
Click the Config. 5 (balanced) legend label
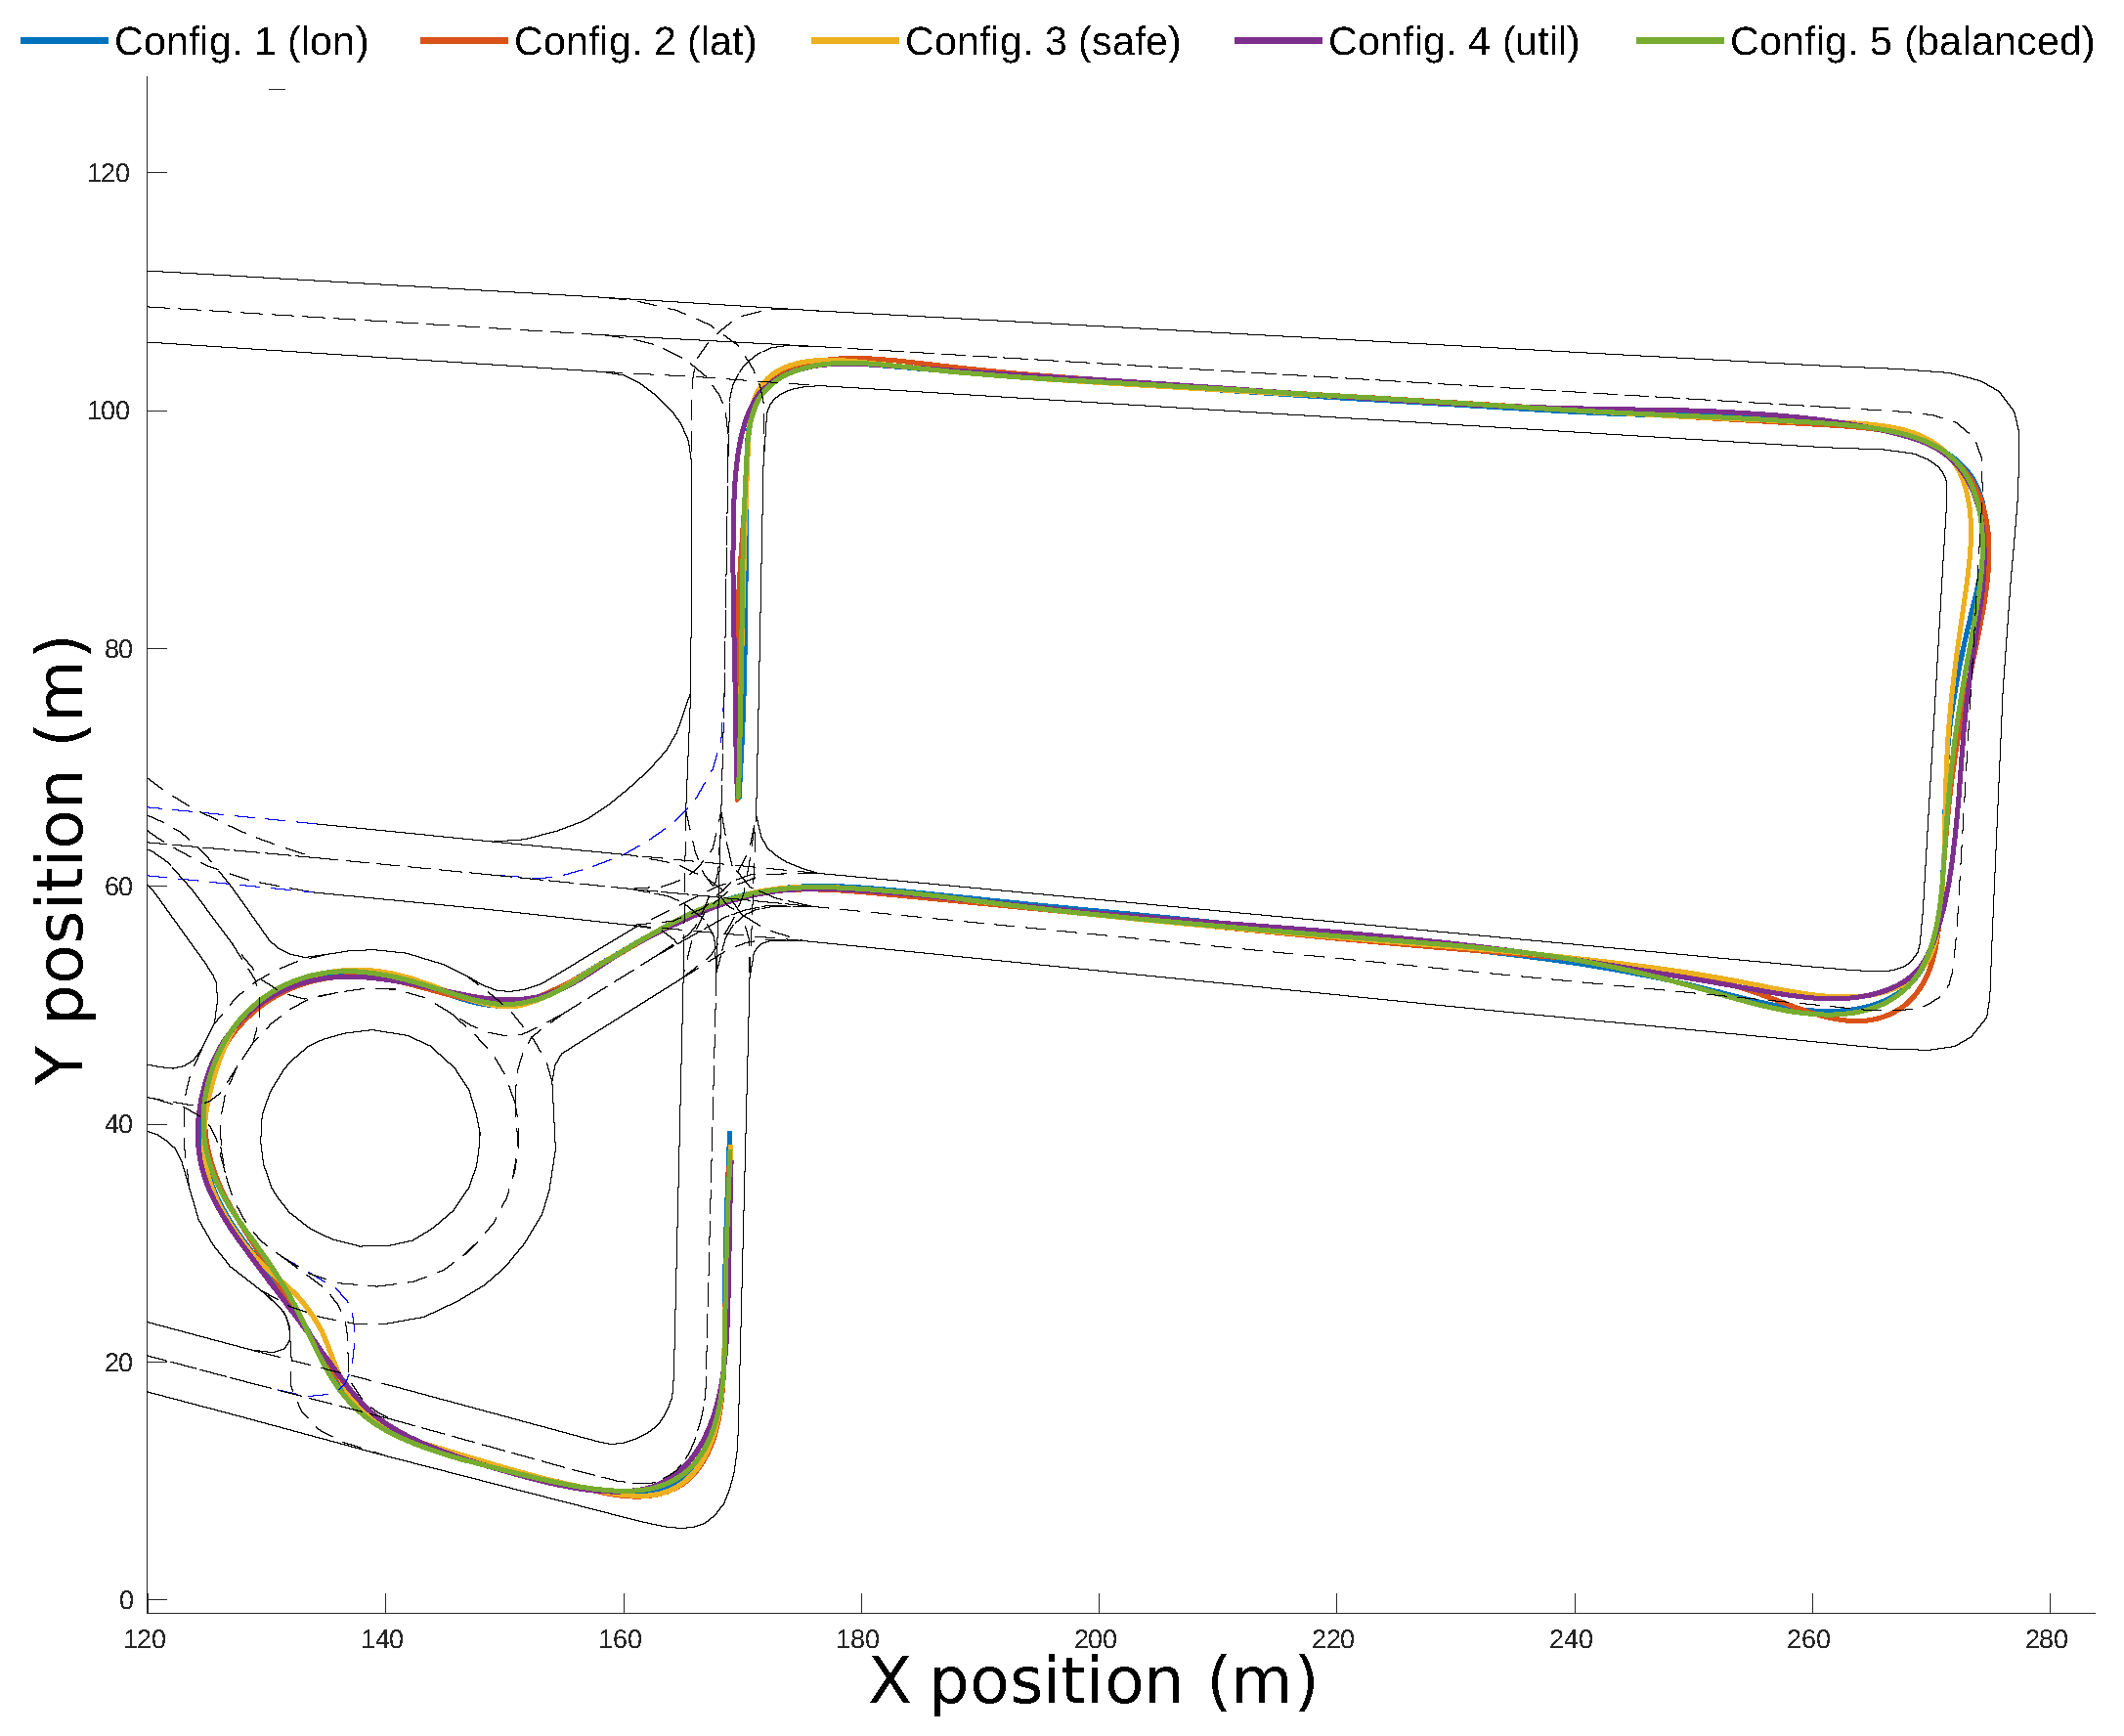1912,42
